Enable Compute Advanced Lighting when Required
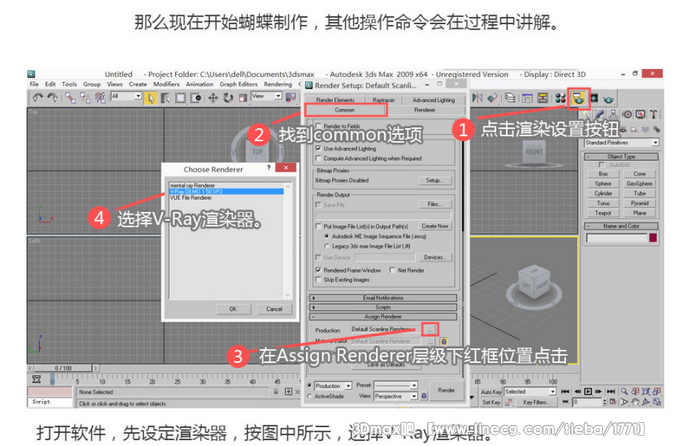This screenshot has height=446, width=674. [x=318, y=158]
